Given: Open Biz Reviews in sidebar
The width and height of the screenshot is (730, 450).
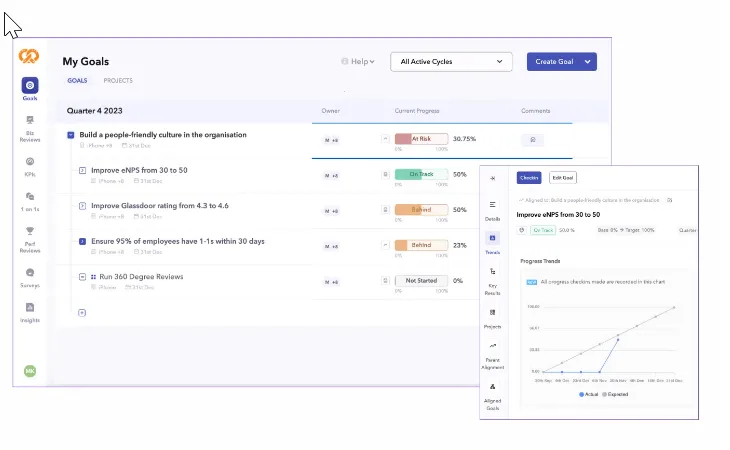Looking at the screenshot, I should (x=30, y=120).
